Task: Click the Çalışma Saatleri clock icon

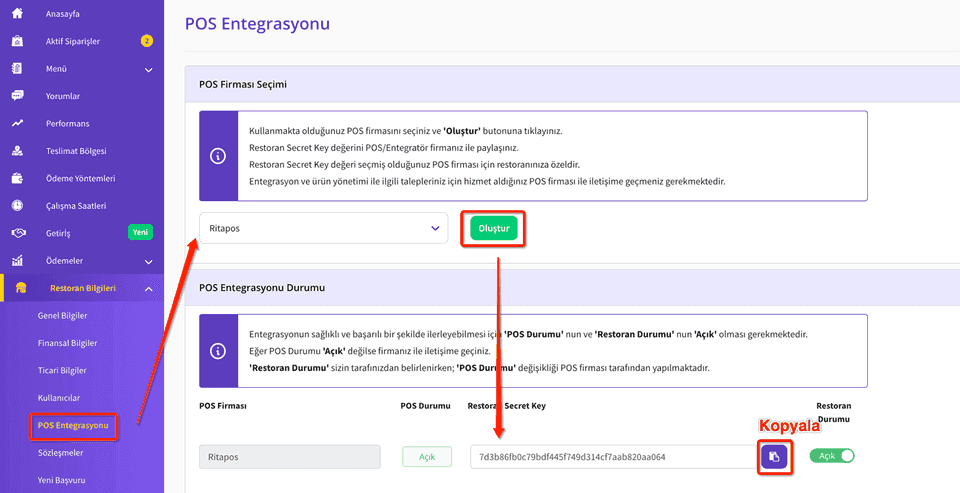Action: click(x=17, y=206)
